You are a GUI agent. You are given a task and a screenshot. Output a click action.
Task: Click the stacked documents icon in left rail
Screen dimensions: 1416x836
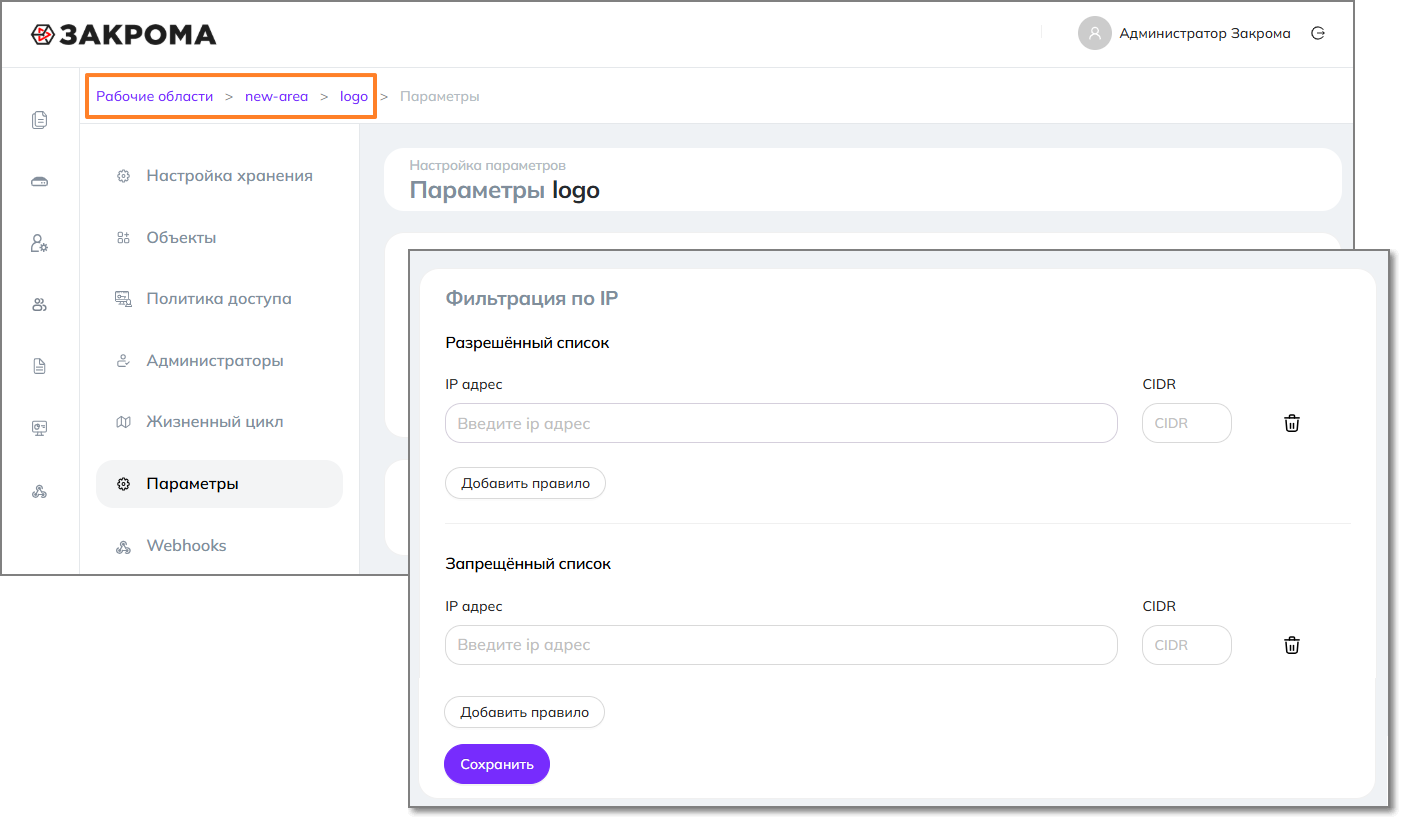click(40, 120)
